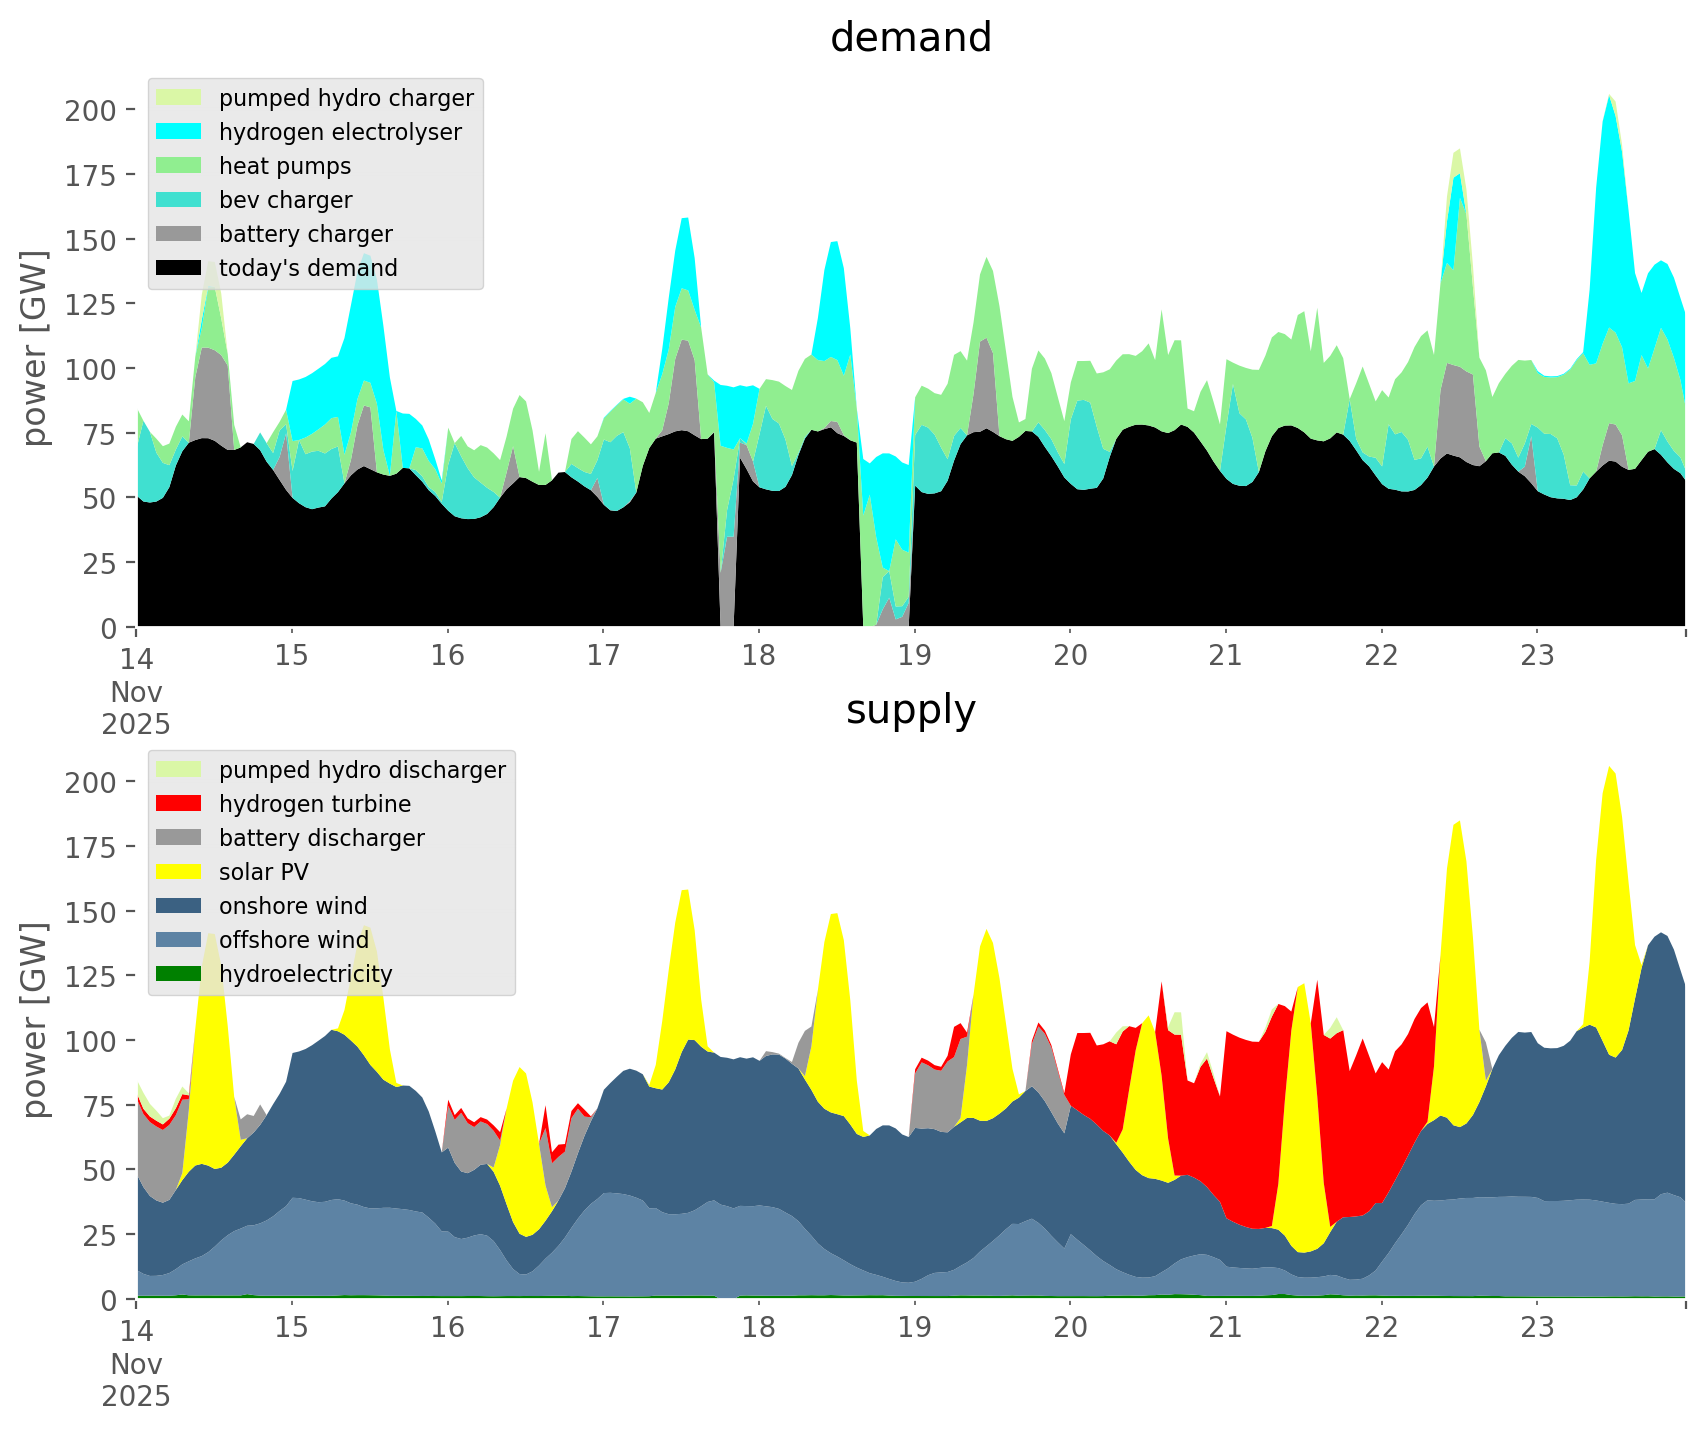This screenshot has height=1431, width=1706.
Task: Click the pumped hydro discharger legend label
Action: [362, 770]
